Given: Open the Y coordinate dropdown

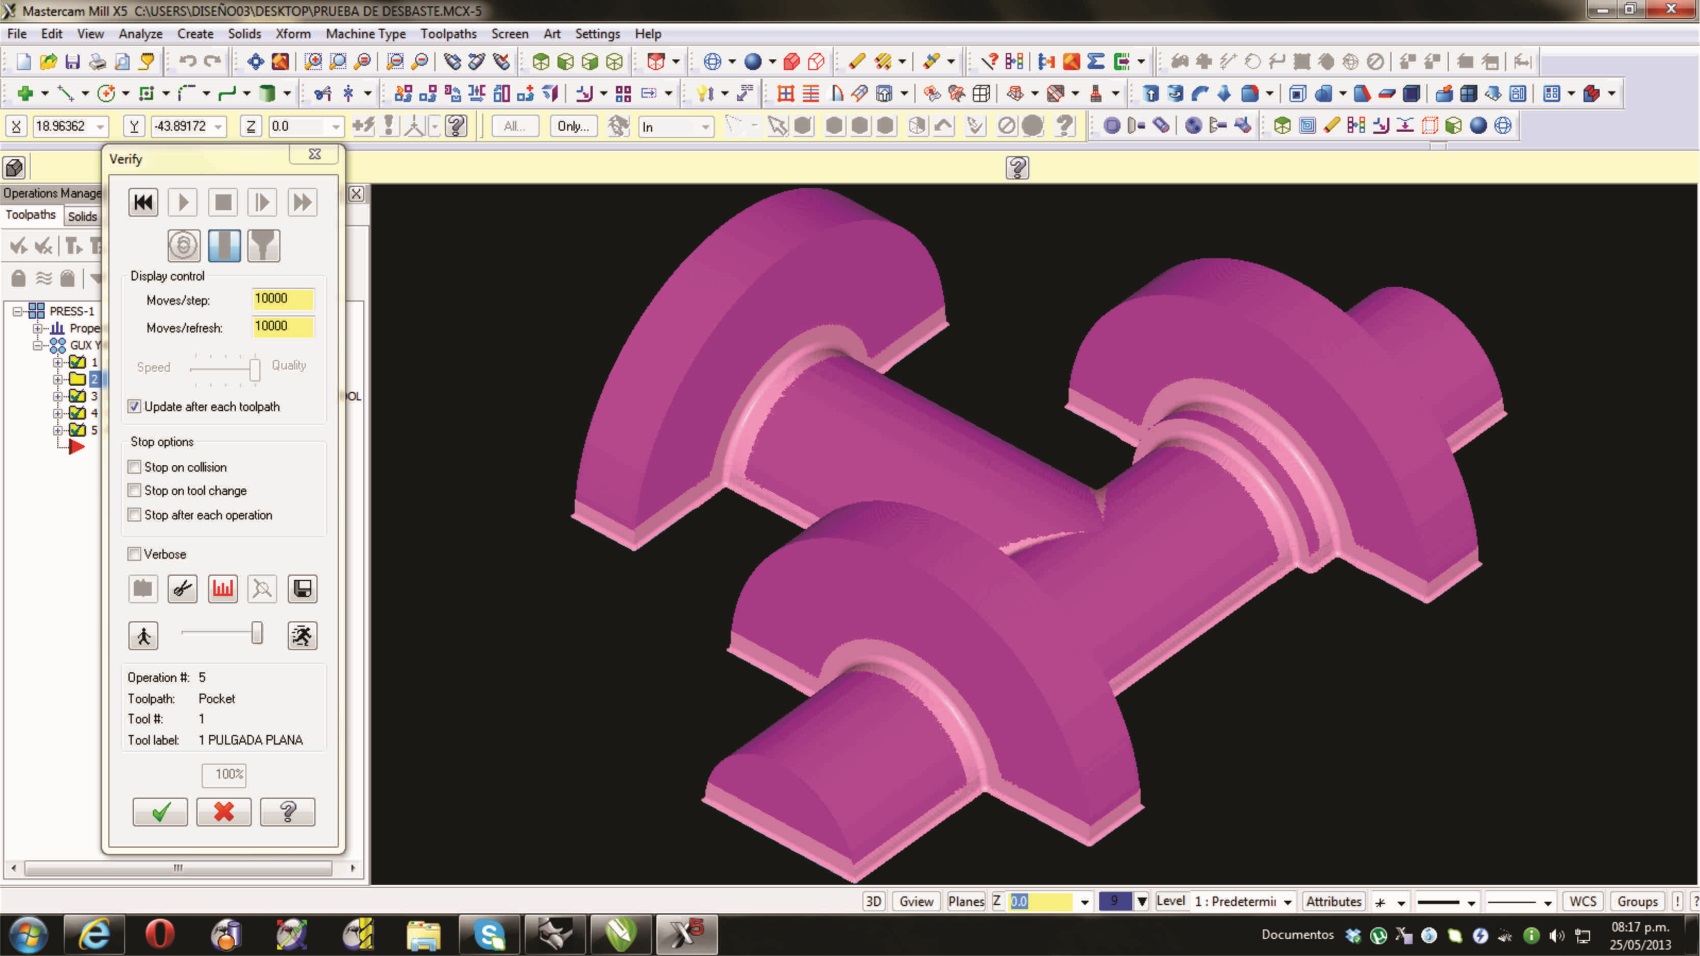Looking at the screenshot, I should 218,127.
